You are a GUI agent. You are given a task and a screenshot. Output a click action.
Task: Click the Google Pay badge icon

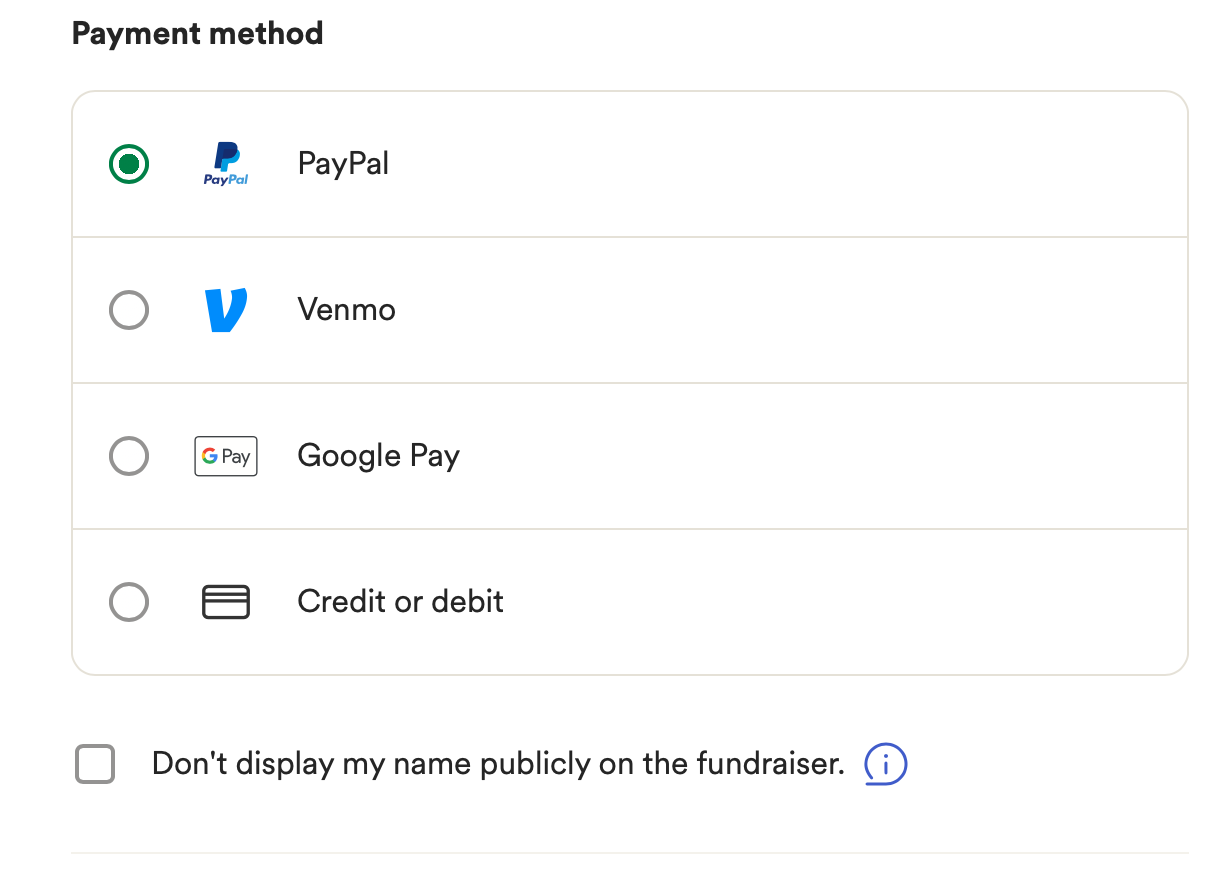[x=226, y=456]
